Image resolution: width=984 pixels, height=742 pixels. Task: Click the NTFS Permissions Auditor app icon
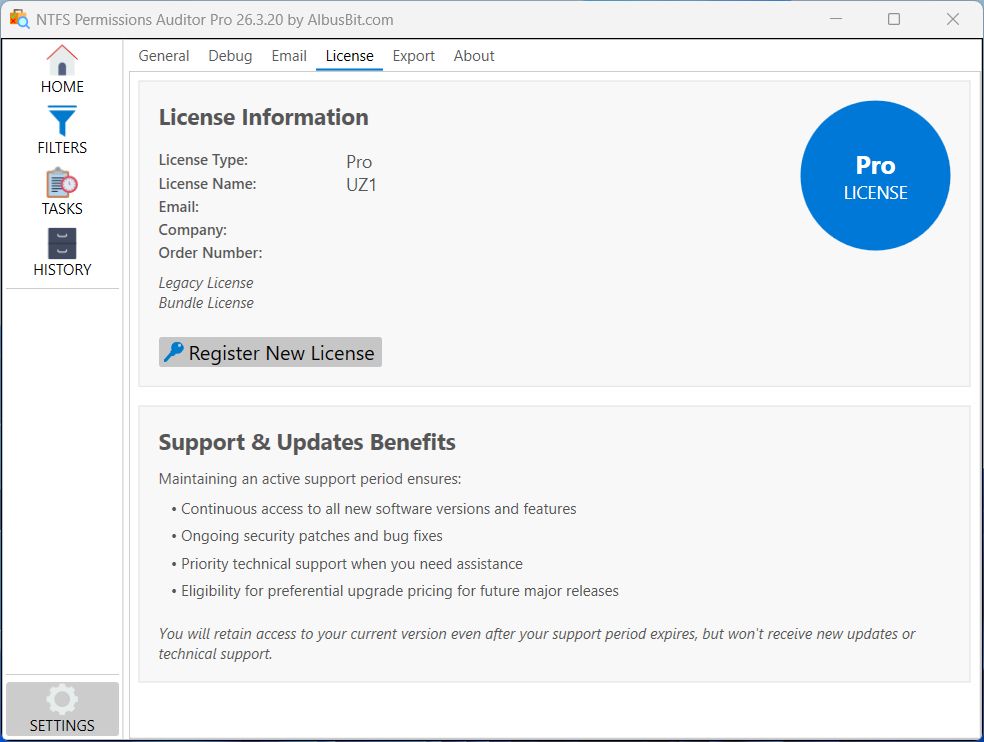click(x=19, y=19)
